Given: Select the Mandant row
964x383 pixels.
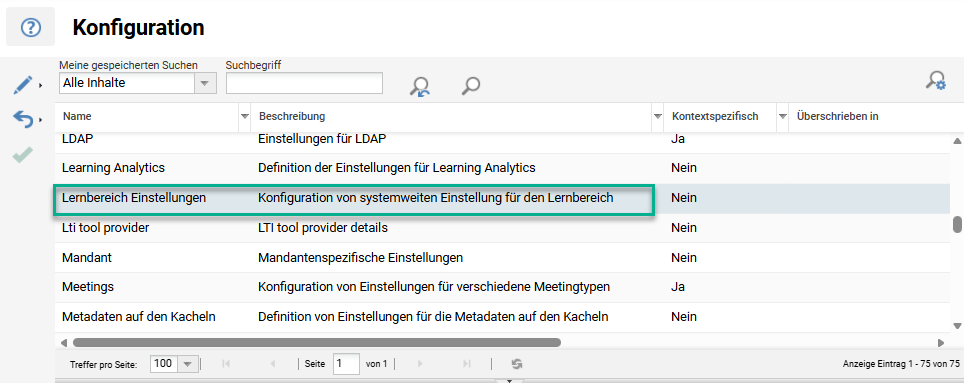Looking at the screenshot, I should point(502,258).
